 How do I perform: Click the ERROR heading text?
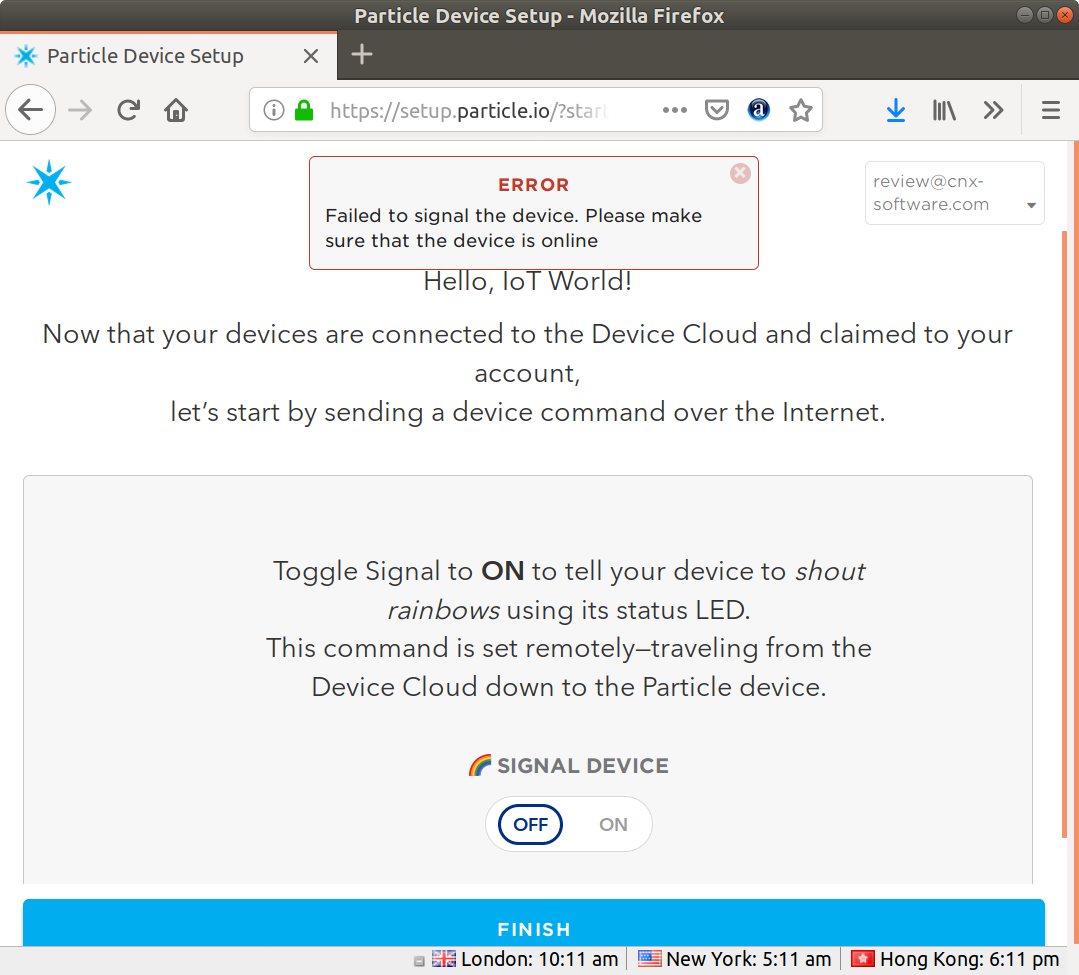534,185
